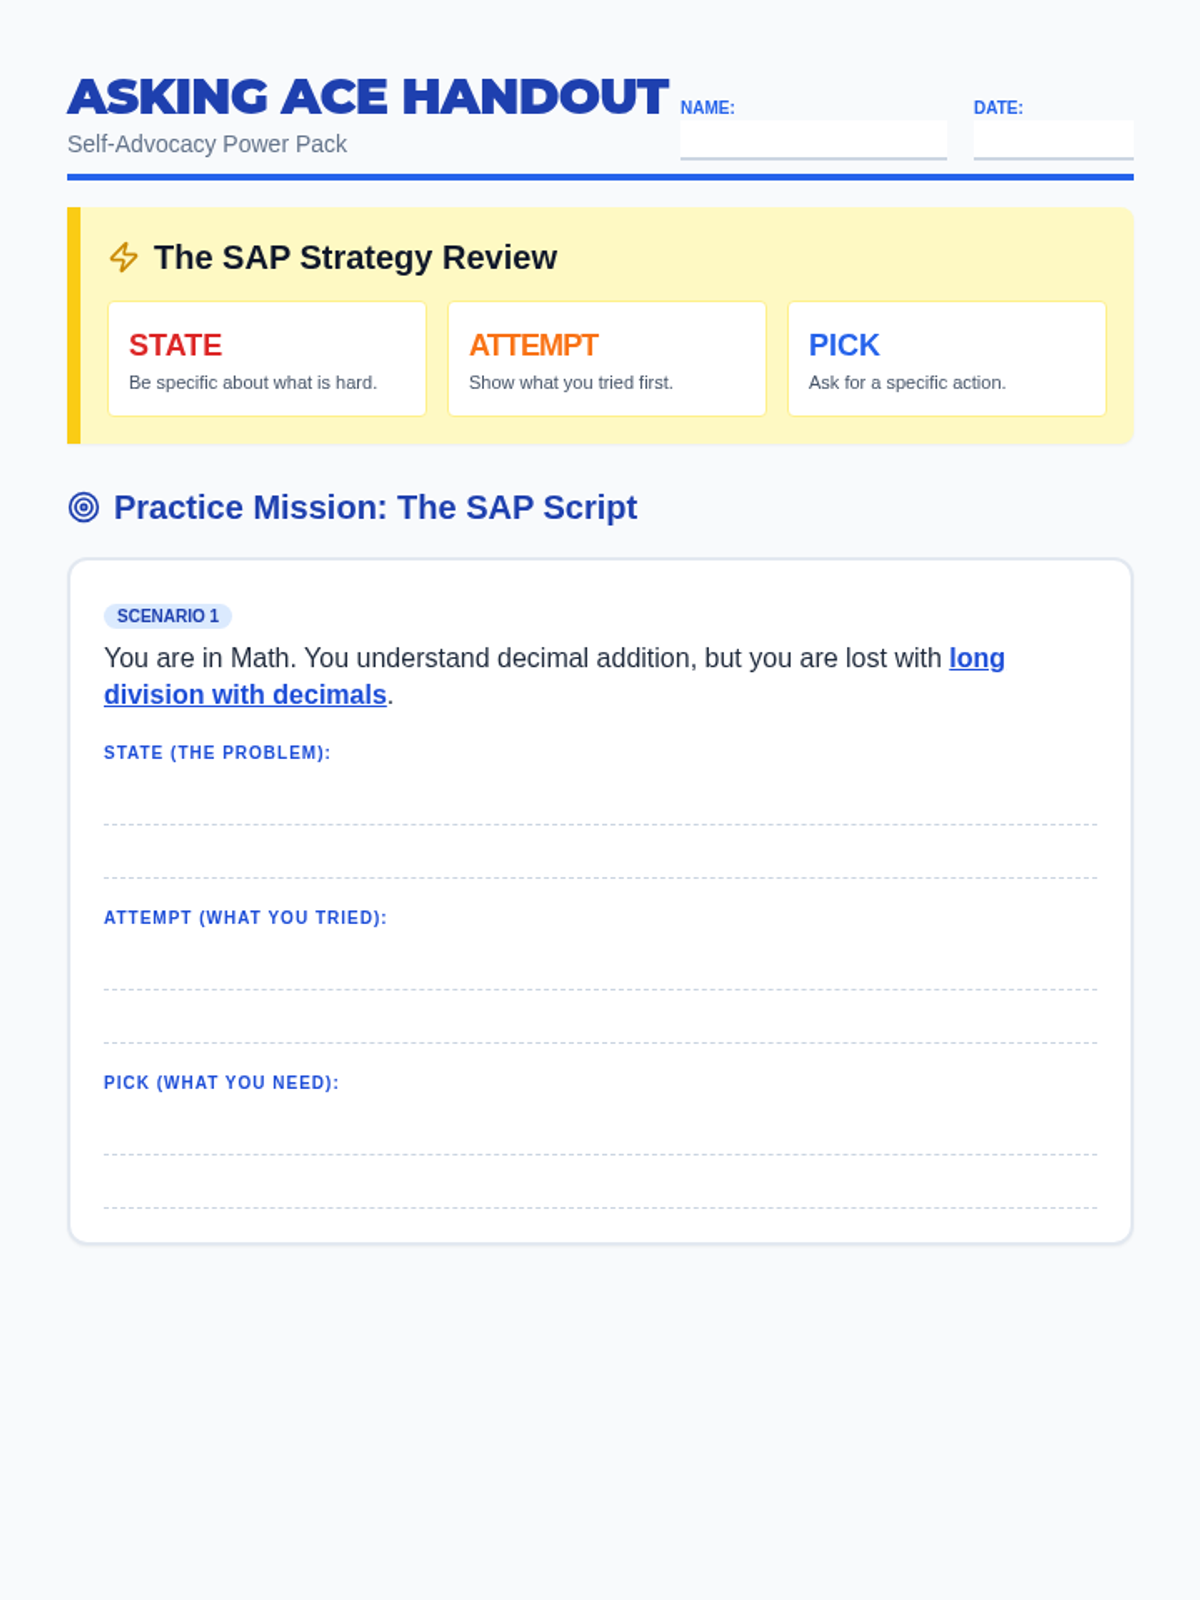Viewport: 1200px width, 1600px height.
Task: Open the long division with decimals link
Action: [x=245, y=694]
